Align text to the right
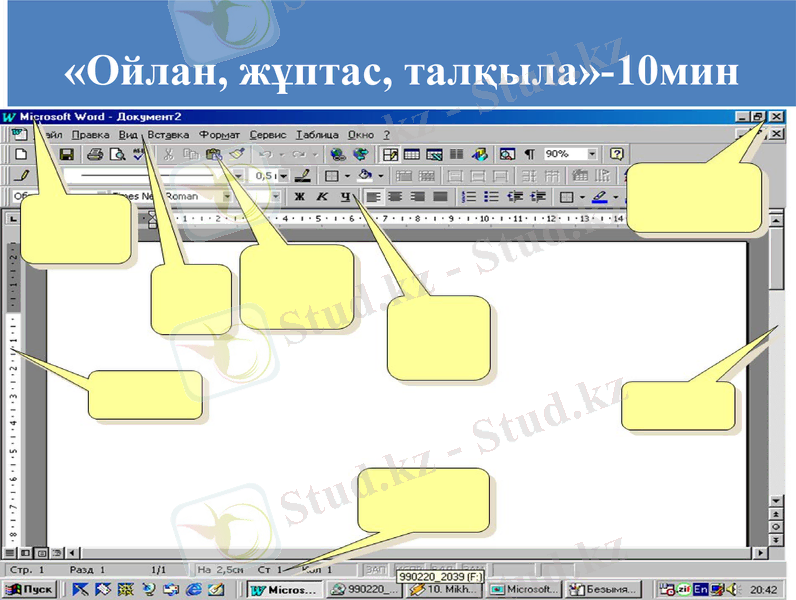Screen dimensions: 796x600 click(x=417, y=196)
